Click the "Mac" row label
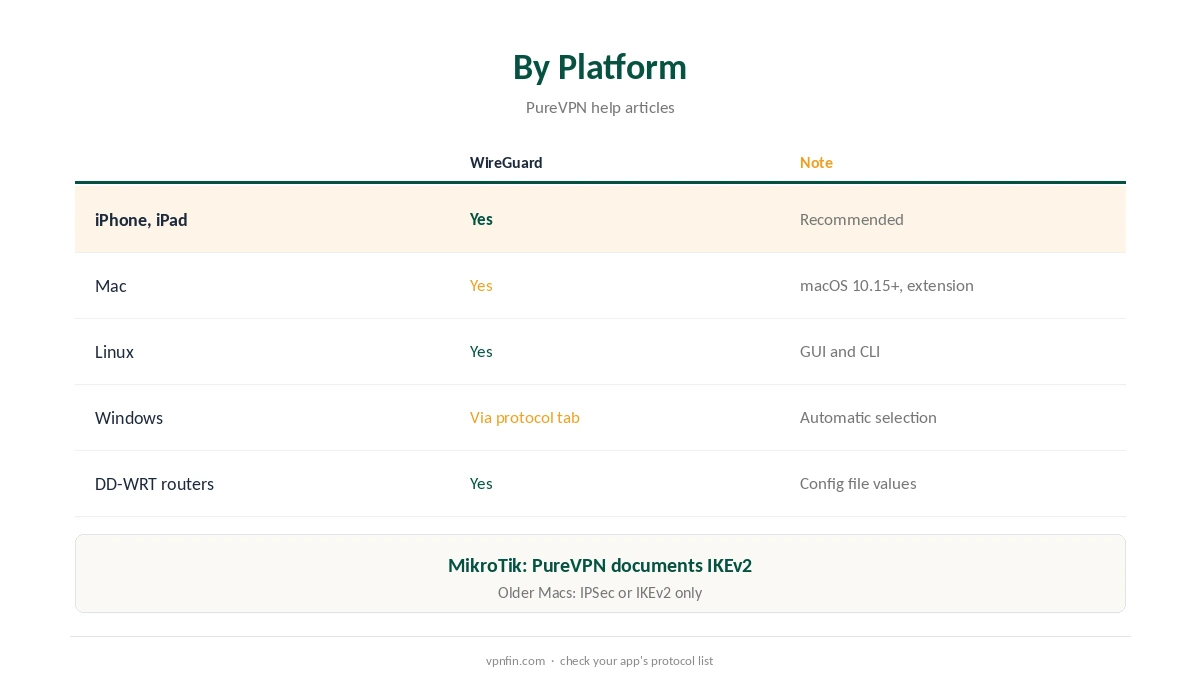The image size is (1200, 680). coord(111,285)
